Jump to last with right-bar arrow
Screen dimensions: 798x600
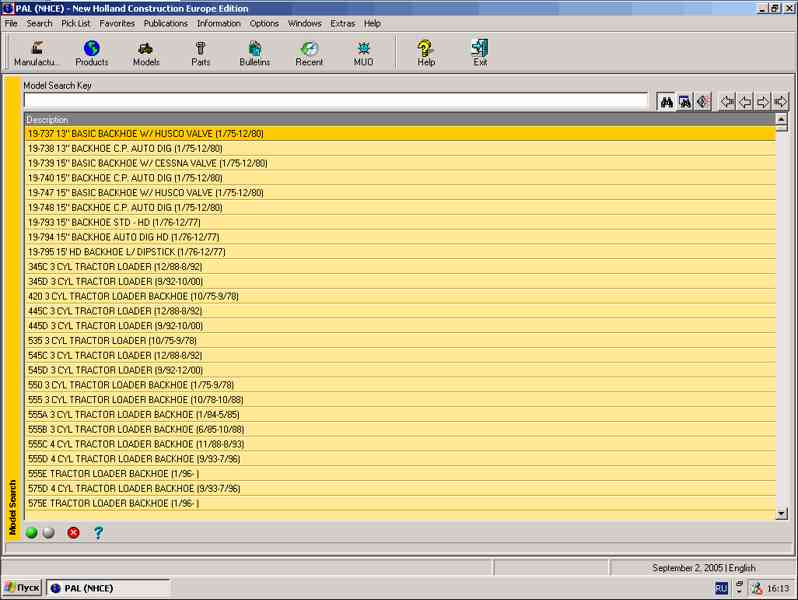(780, 102)
